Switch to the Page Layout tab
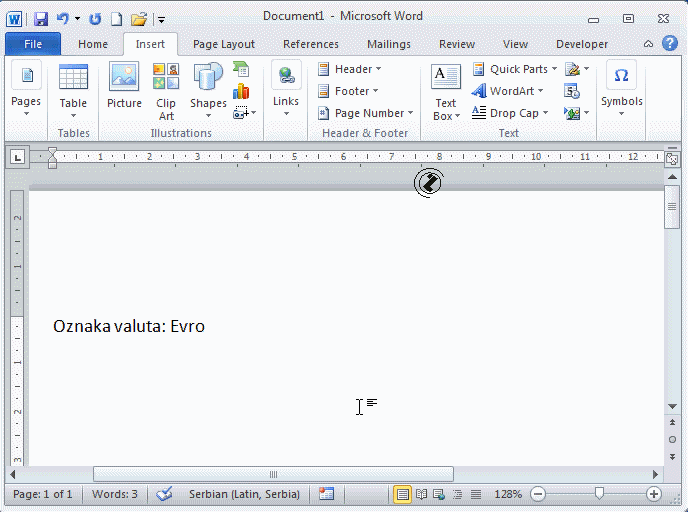Image resolution: width=688 pixels, height=512 pixels. tap(224, 44)
